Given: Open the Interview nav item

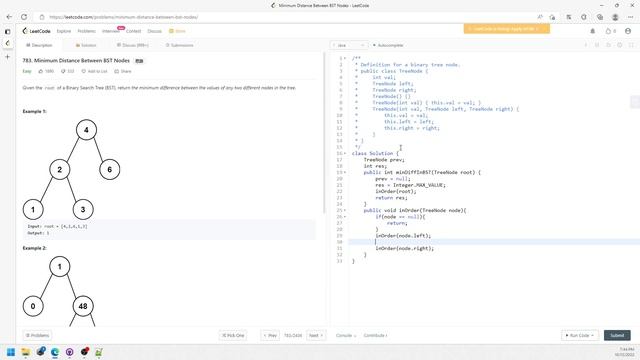Looking at the screenshot, I should pos(111,31).
